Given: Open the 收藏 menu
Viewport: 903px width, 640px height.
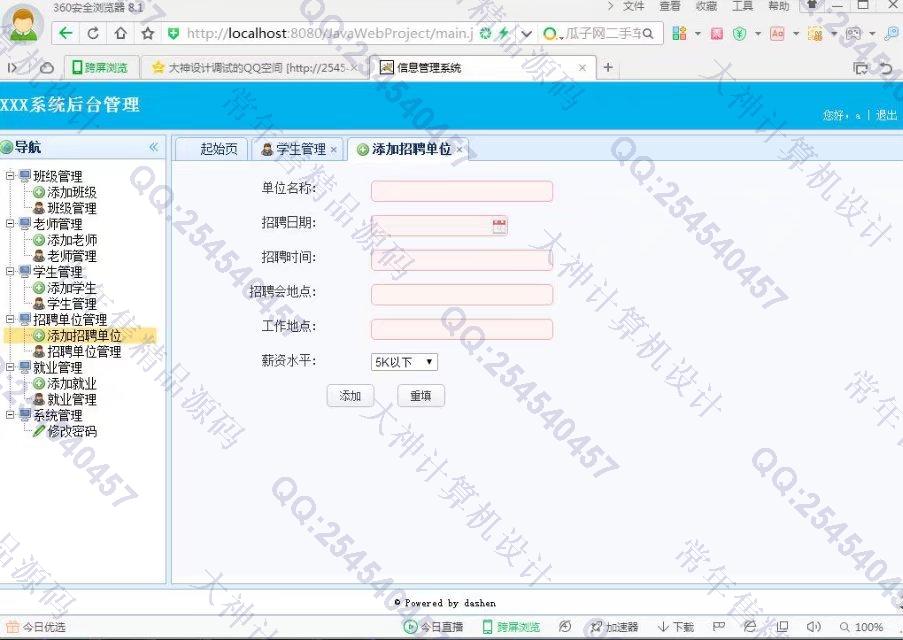Looking at the screenshot, I should (x=706, y=6).
